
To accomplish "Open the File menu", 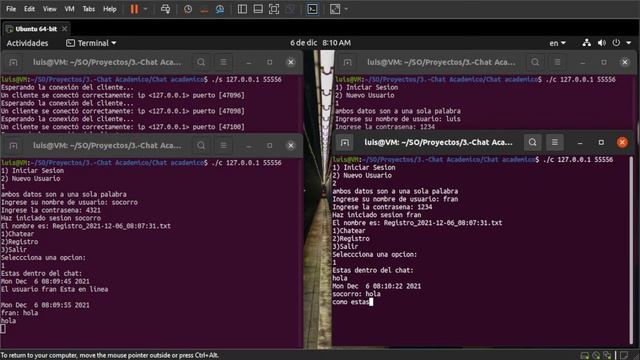I will click(11, 9).
